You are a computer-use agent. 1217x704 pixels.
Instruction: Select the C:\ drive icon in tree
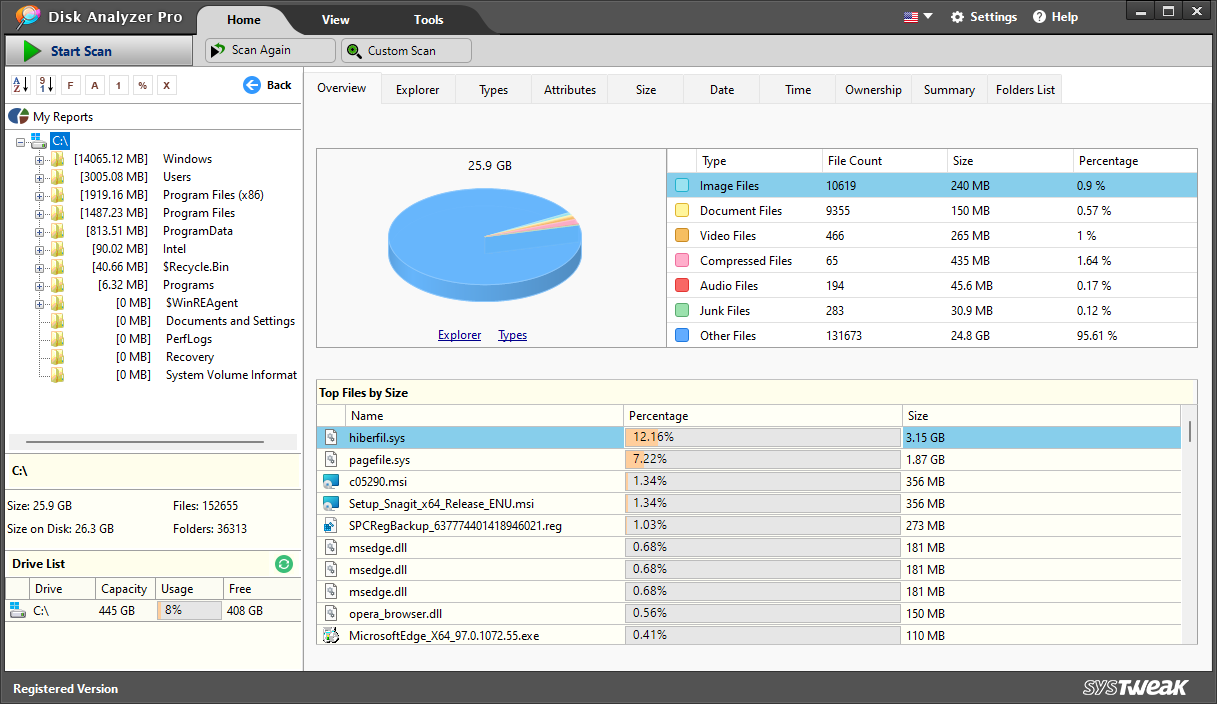coord(39,141)
